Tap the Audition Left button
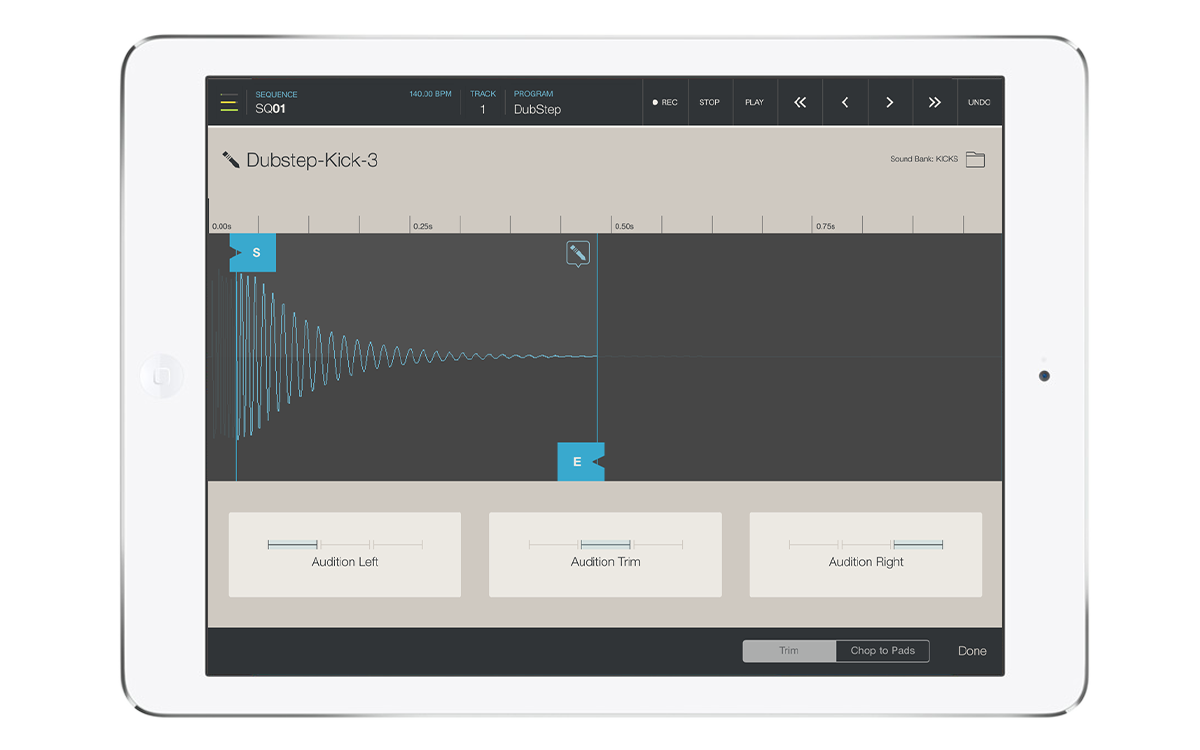Screen dimensions: 1200x750 [x=345, y=555]
